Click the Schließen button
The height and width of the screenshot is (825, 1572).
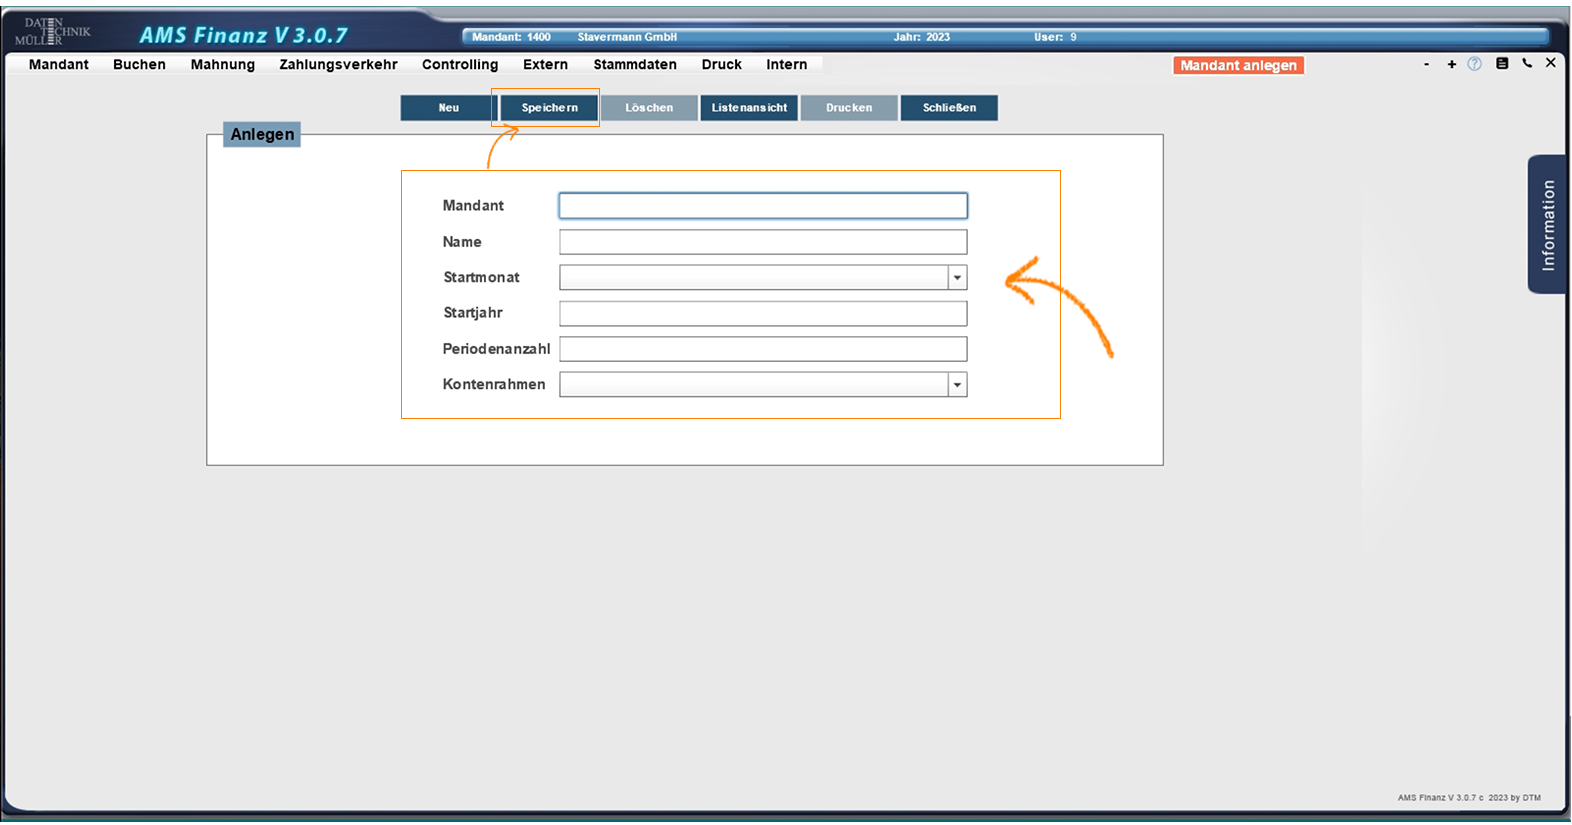pos(949,108)
